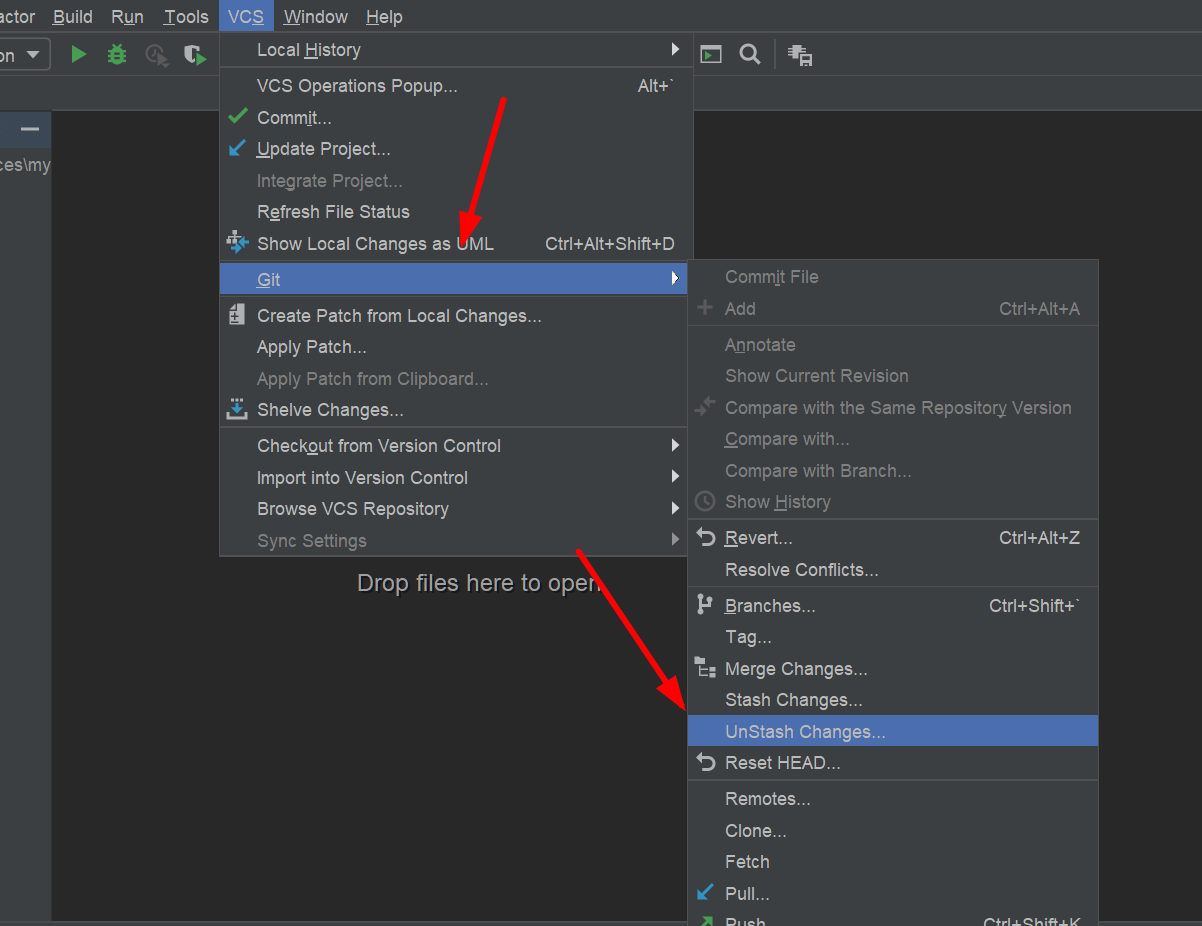
Task: Click the blue arrow Update Project icon
Action: [x=237, y=148]
